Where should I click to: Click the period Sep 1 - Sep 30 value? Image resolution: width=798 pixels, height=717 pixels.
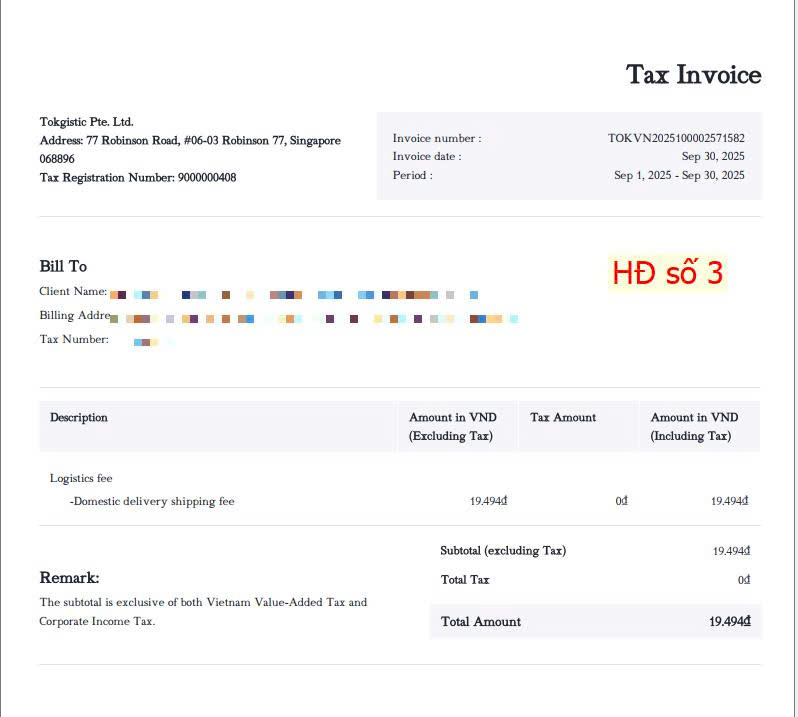click(679, 175)
